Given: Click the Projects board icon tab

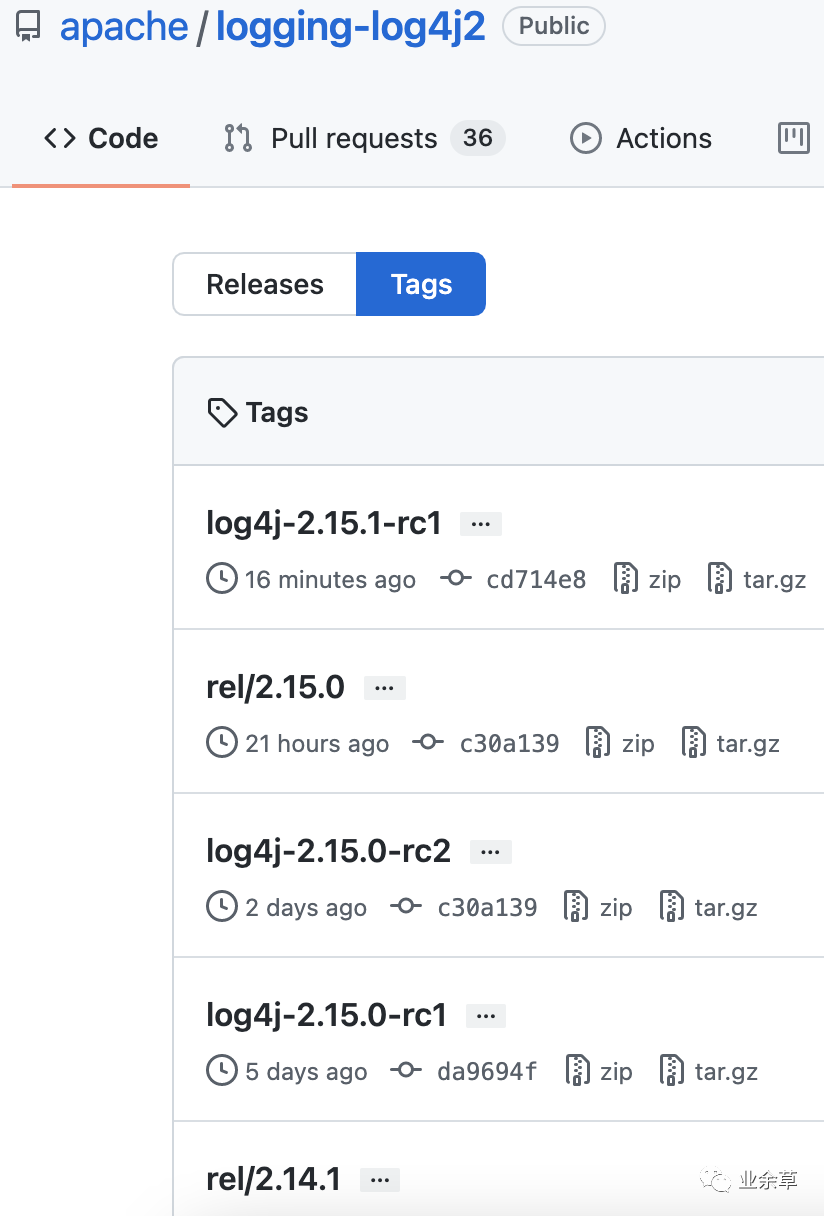Looking at the screenshot, I should (794, 138).
